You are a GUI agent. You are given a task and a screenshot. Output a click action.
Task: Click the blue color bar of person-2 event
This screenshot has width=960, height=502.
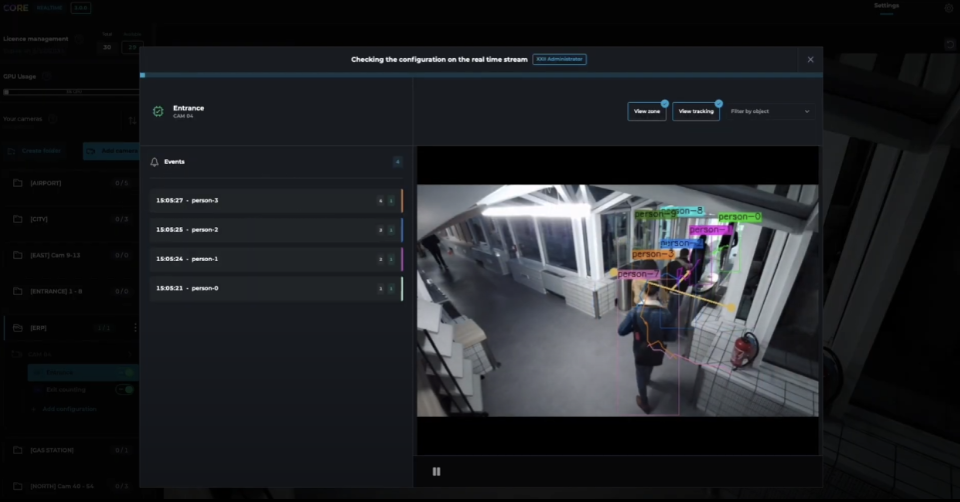[402, 230]
